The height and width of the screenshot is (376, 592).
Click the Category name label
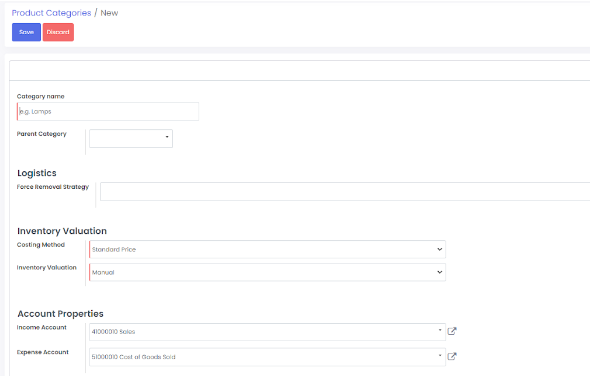[x=40, y=96]
